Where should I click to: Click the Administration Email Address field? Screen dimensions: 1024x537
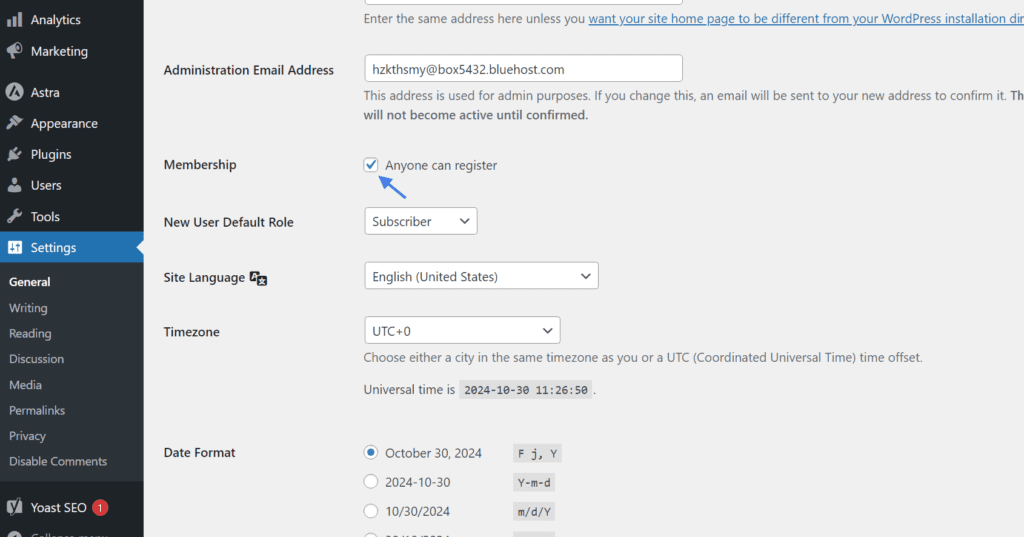(x=523, y=69)
